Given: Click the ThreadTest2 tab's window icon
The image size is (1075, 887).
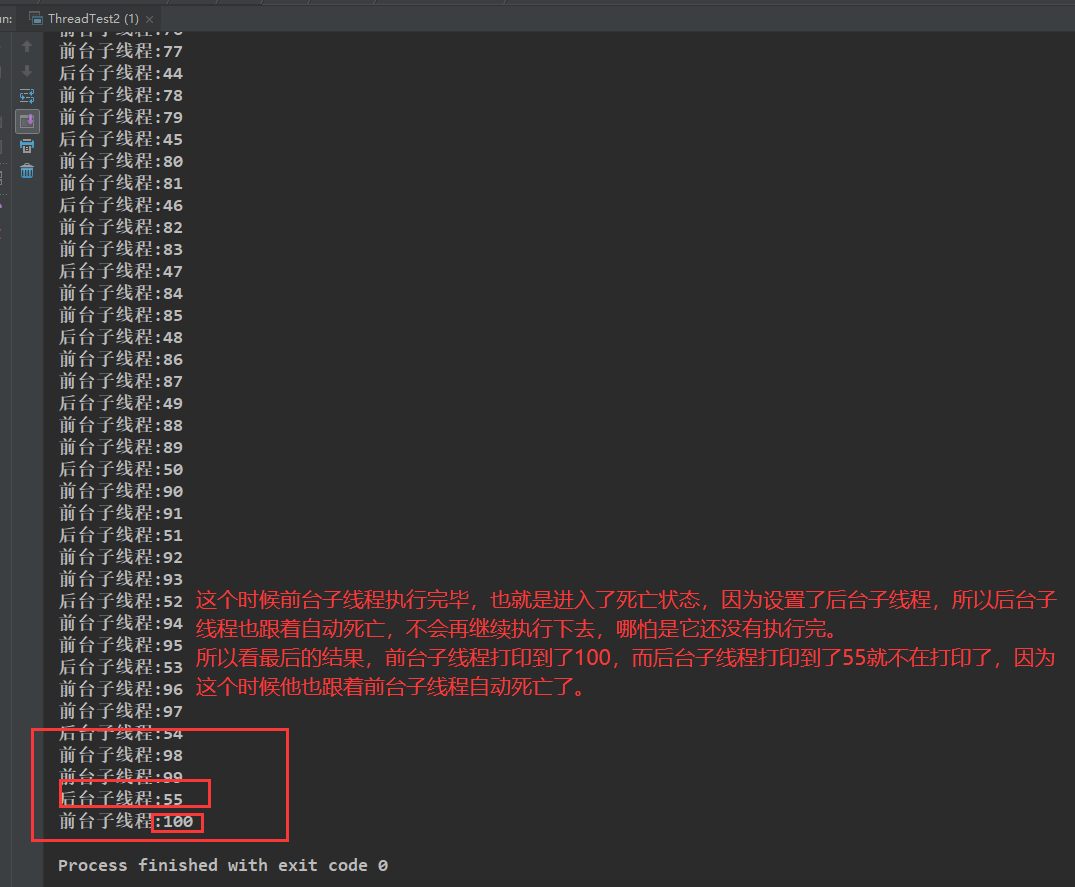Looking at the screenshot, I should point(36,19).
